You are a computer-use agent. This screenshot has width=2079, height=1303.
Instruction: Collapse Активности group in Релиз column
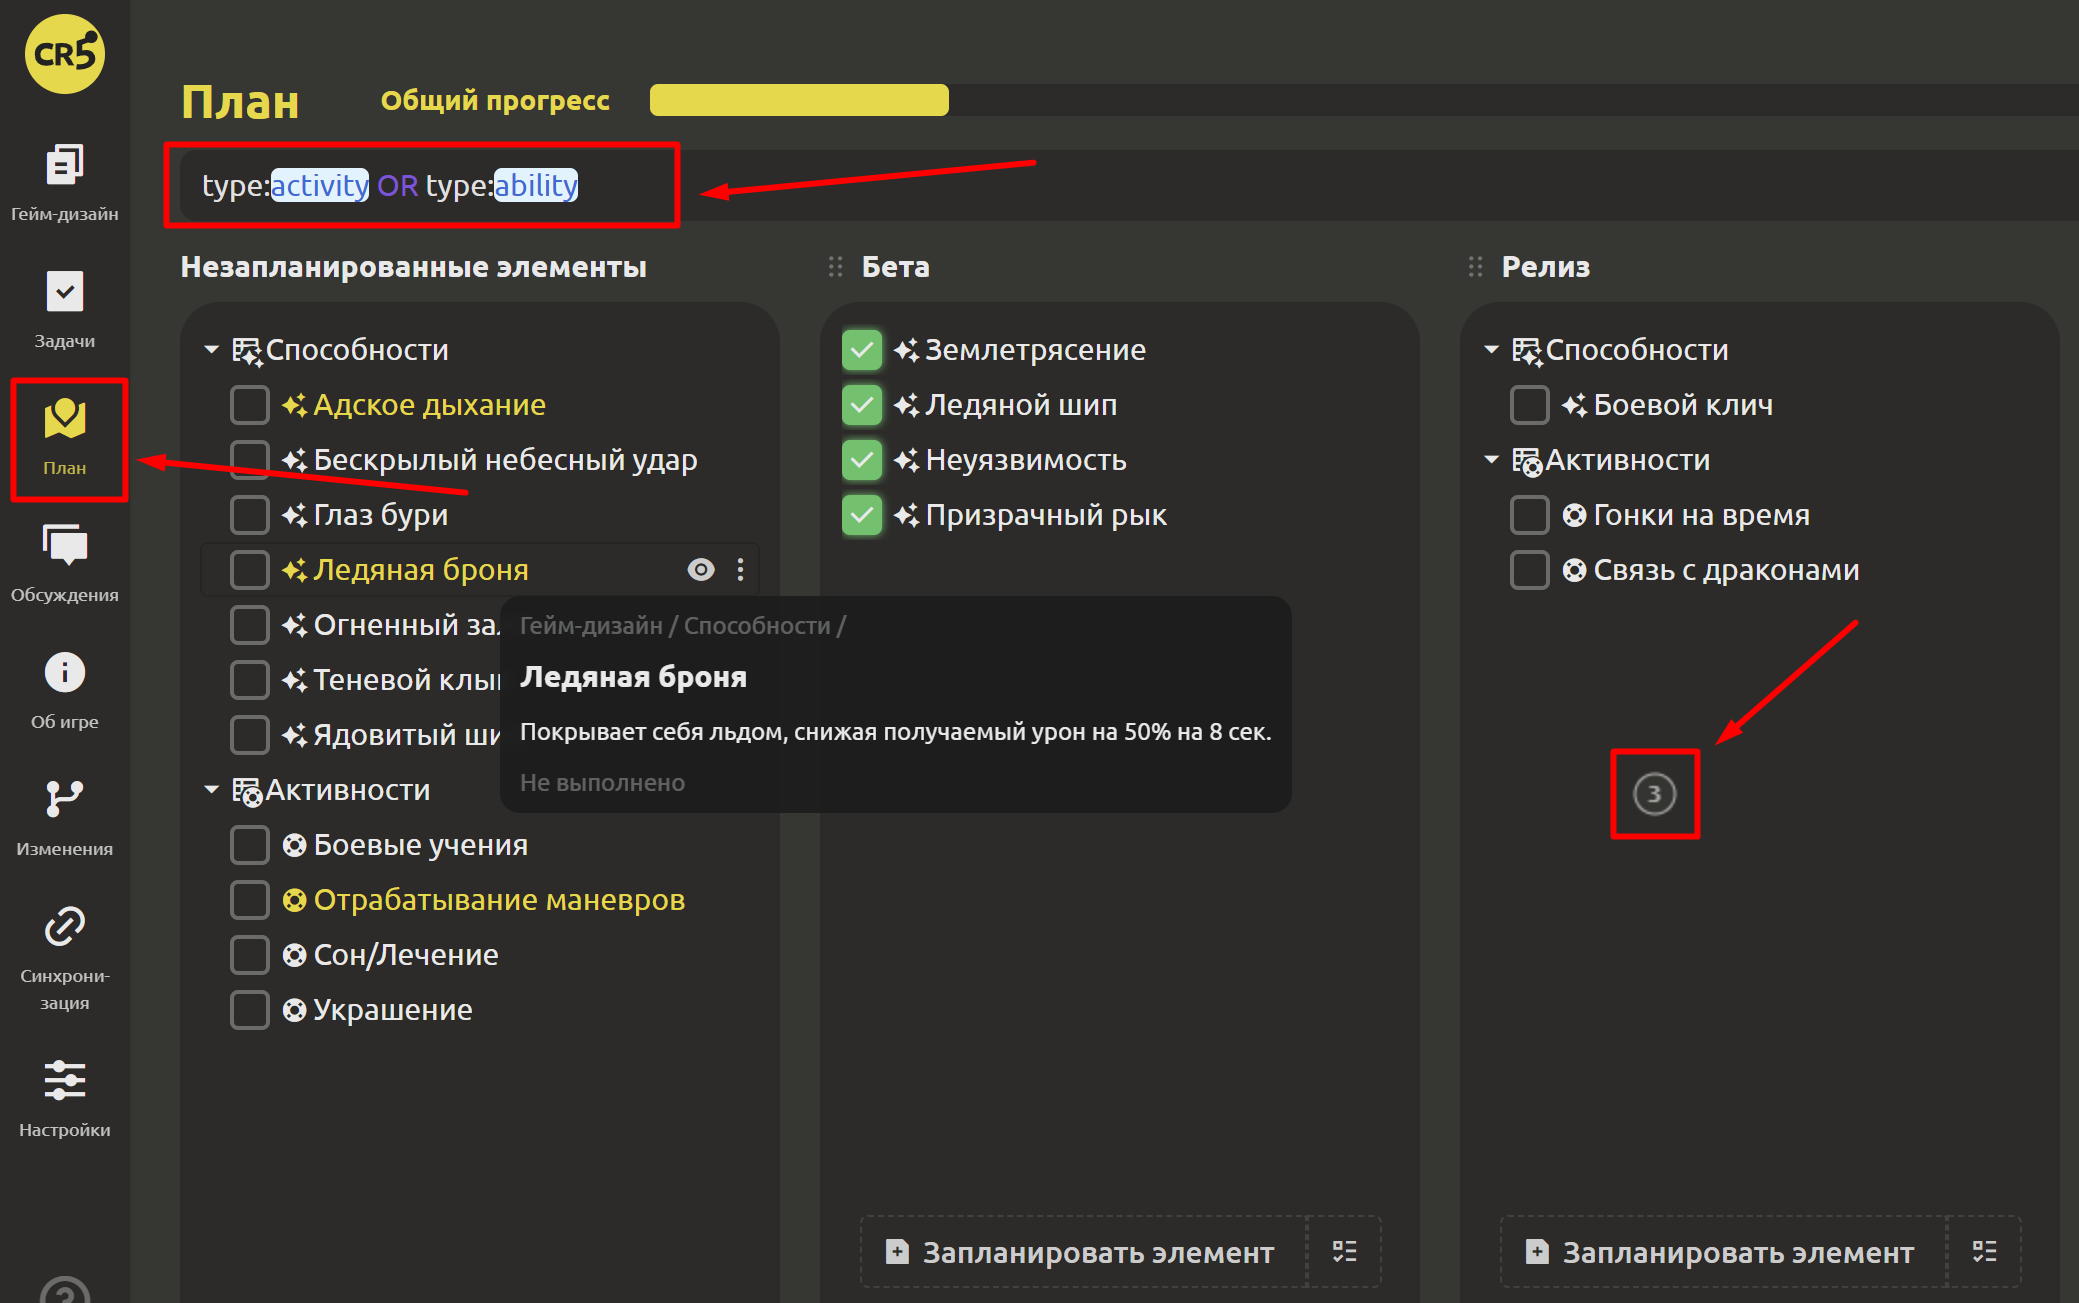pyautogui.click(x=1491, y=460)
